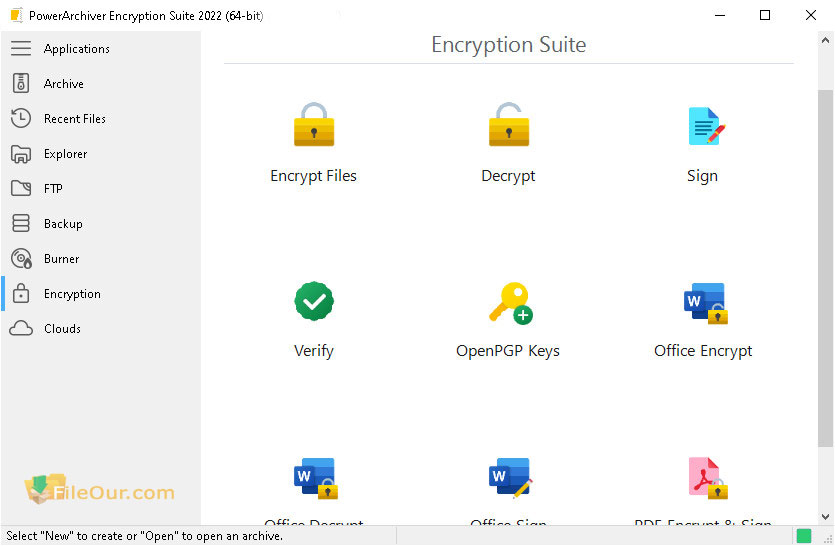This screenshot has width=835, height=546.
Task: Launch the Office Sign tool
Action: [508, 480]
